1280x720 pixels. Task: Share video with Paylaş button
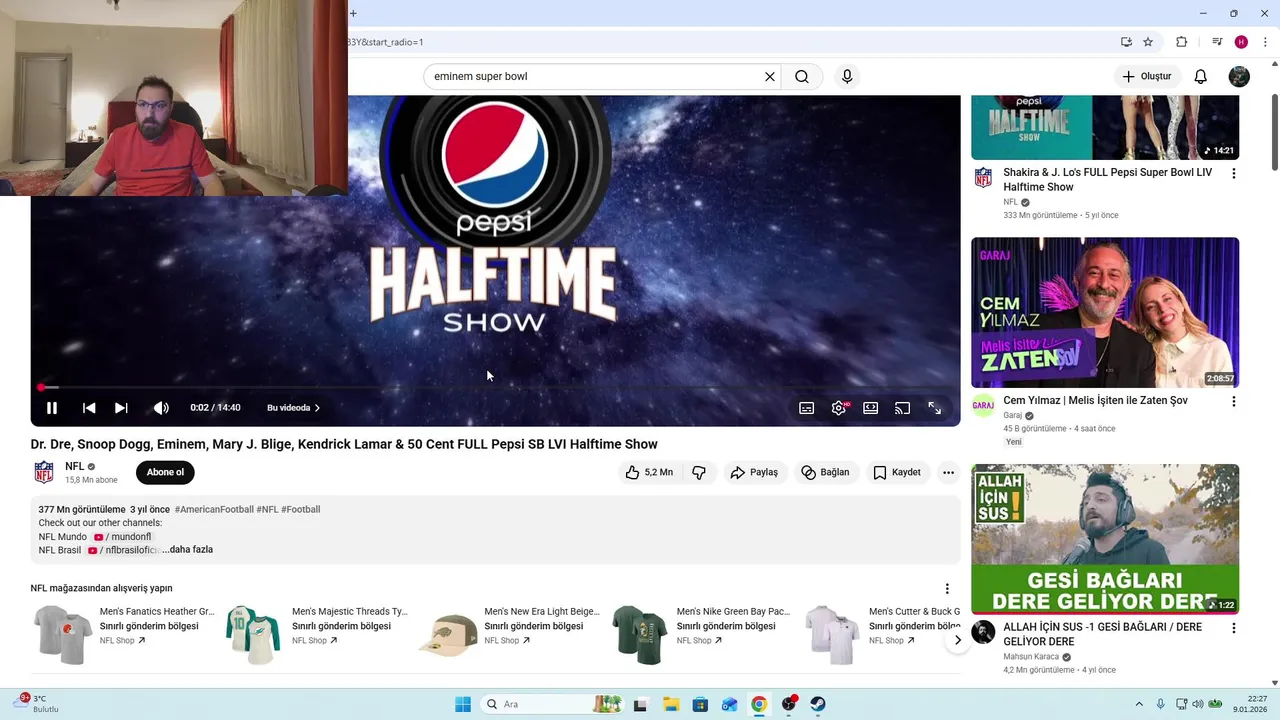[x=754, y=472]
